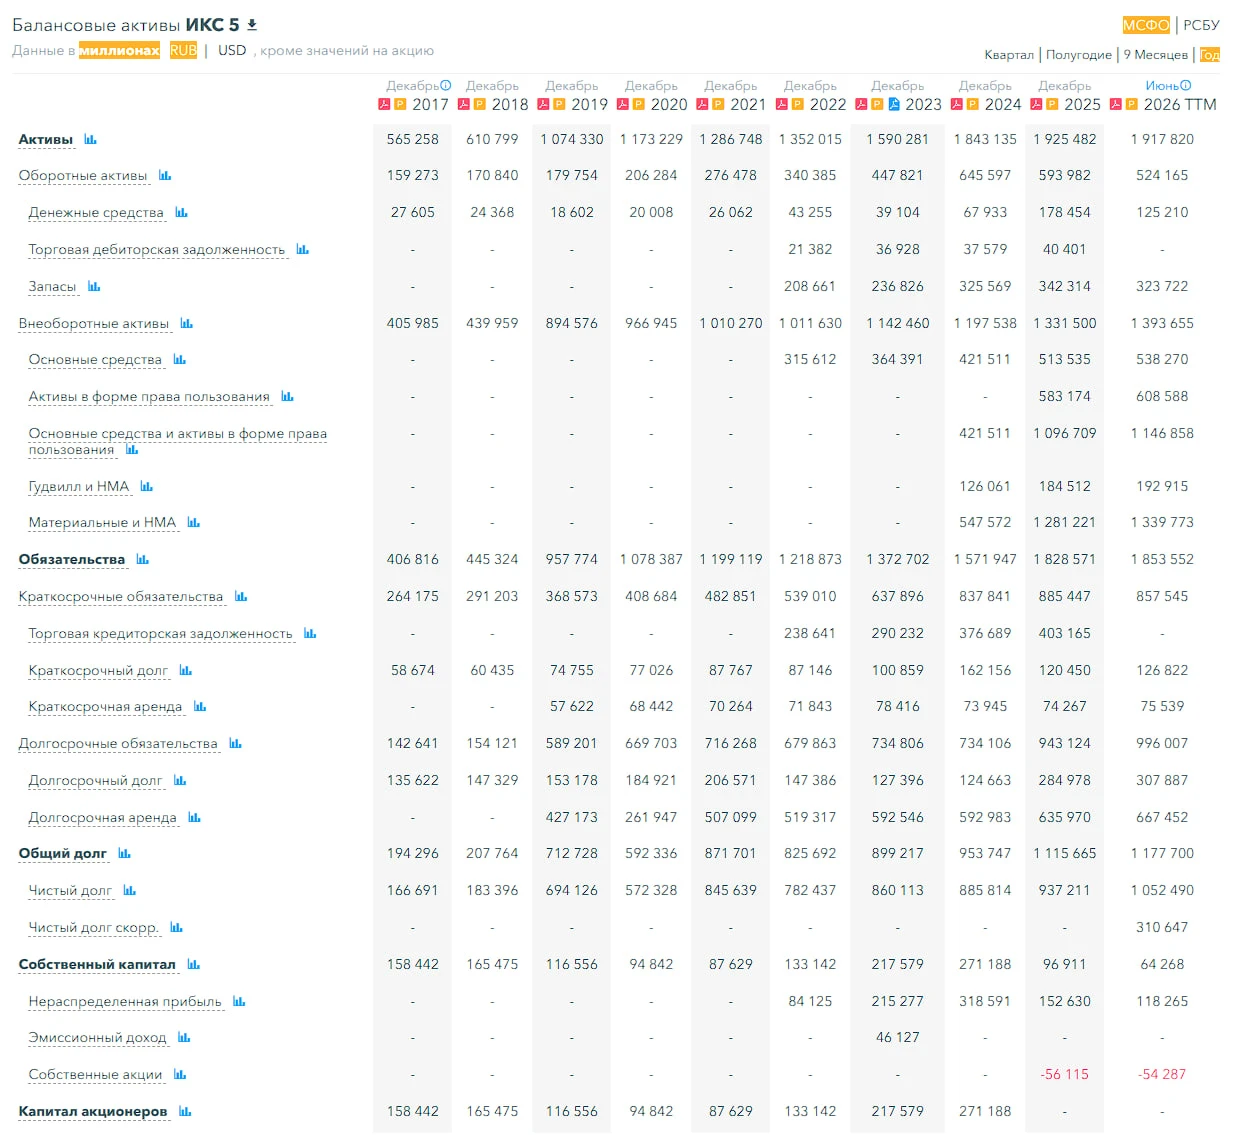Select RUB currency option
This screenshot has width=1233, height=1135.
[183, 50]
